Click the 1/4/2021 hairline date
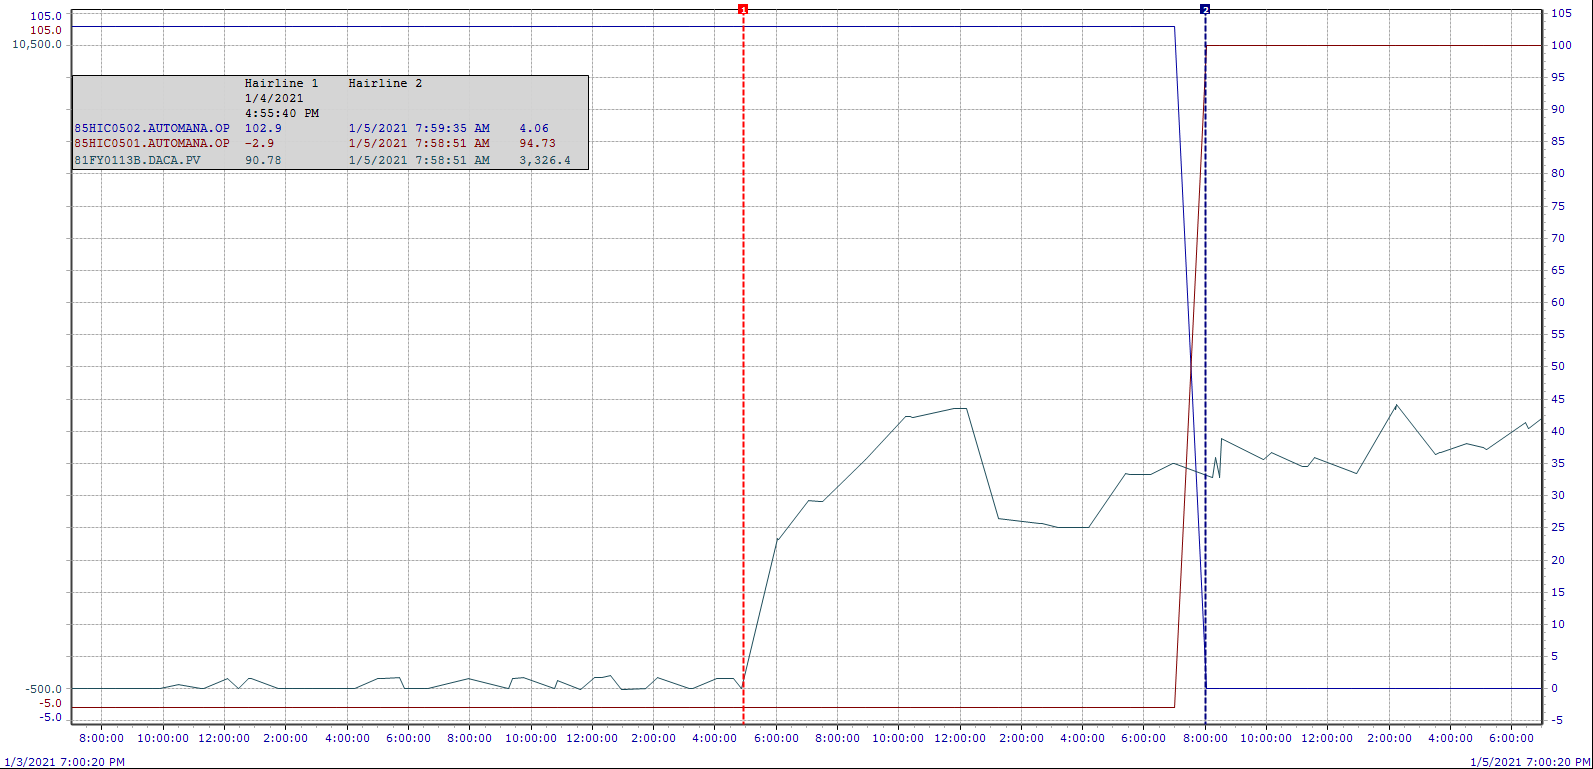Viewport: 1593px width, 769px height. tap(274, 98)
